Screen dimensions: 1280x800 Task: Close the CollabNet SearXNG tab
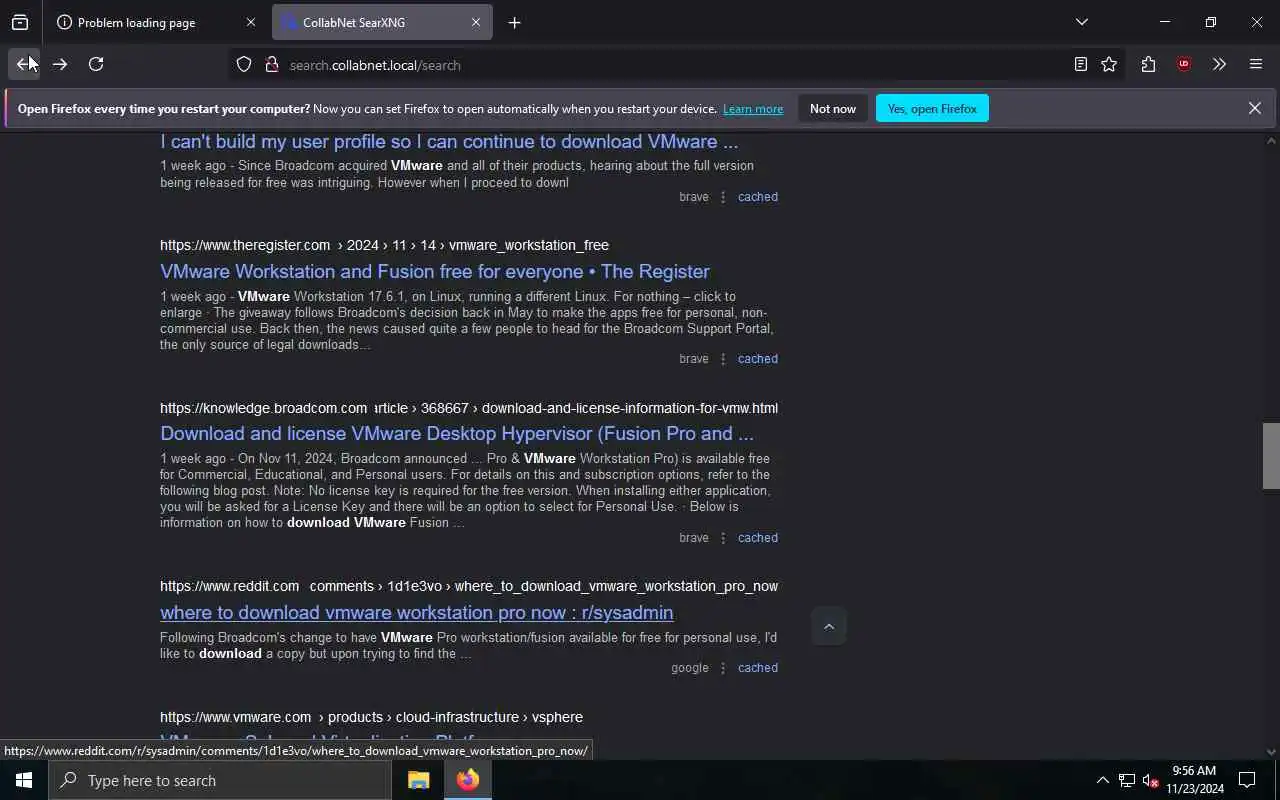point(476,22)
